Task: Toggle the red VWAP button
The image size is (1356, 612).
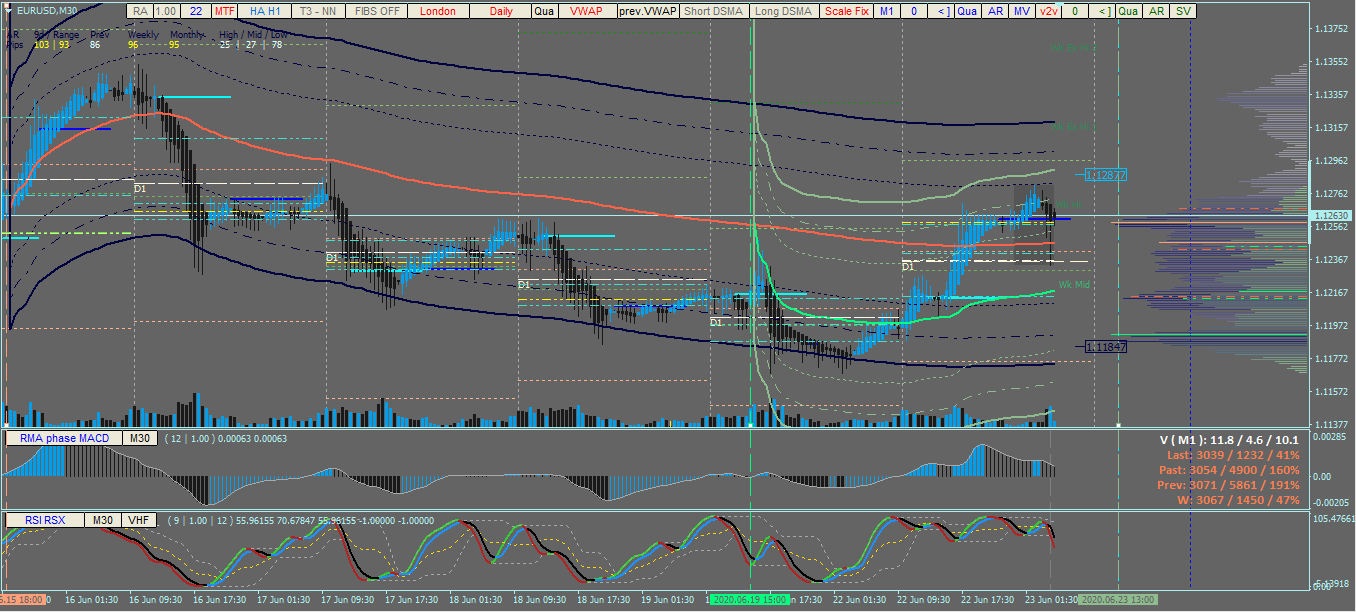Action: pos(587,11)
